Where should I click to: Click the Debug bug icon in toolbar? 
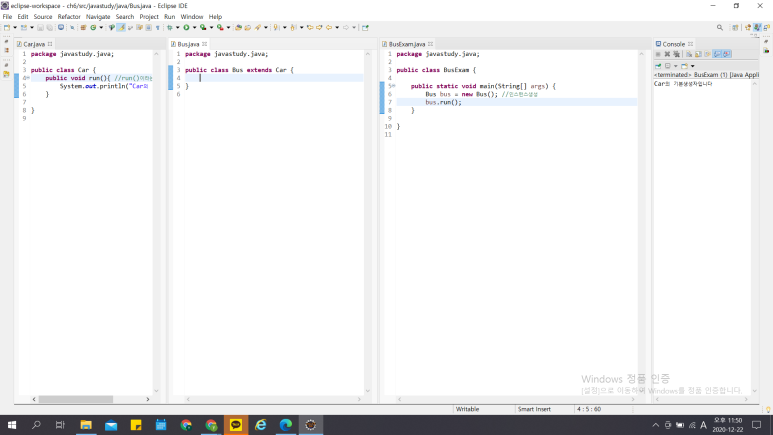coord(170,28)
